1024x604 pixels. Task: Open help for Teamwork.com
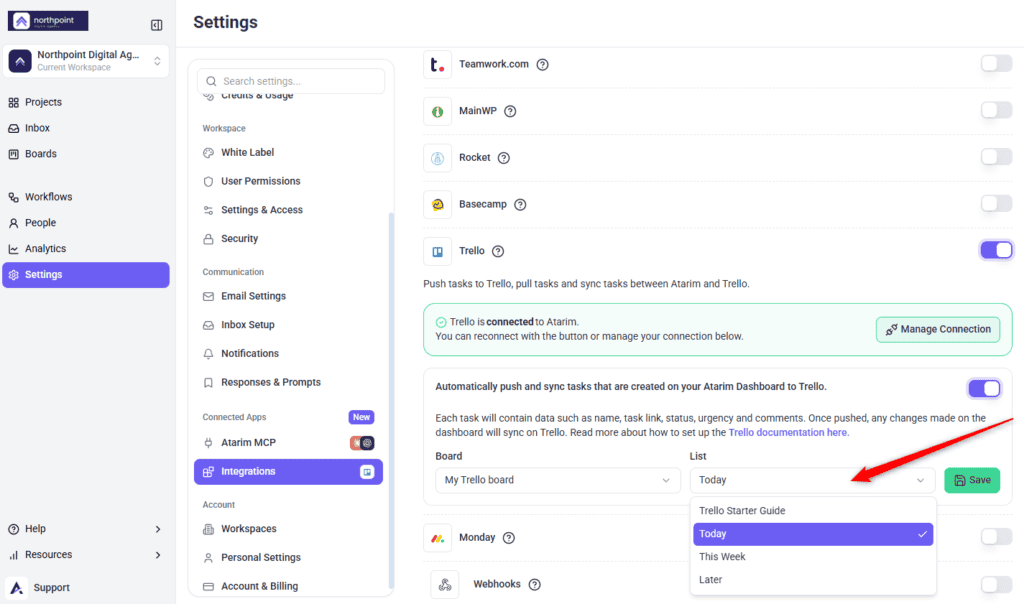click(542, 65)
